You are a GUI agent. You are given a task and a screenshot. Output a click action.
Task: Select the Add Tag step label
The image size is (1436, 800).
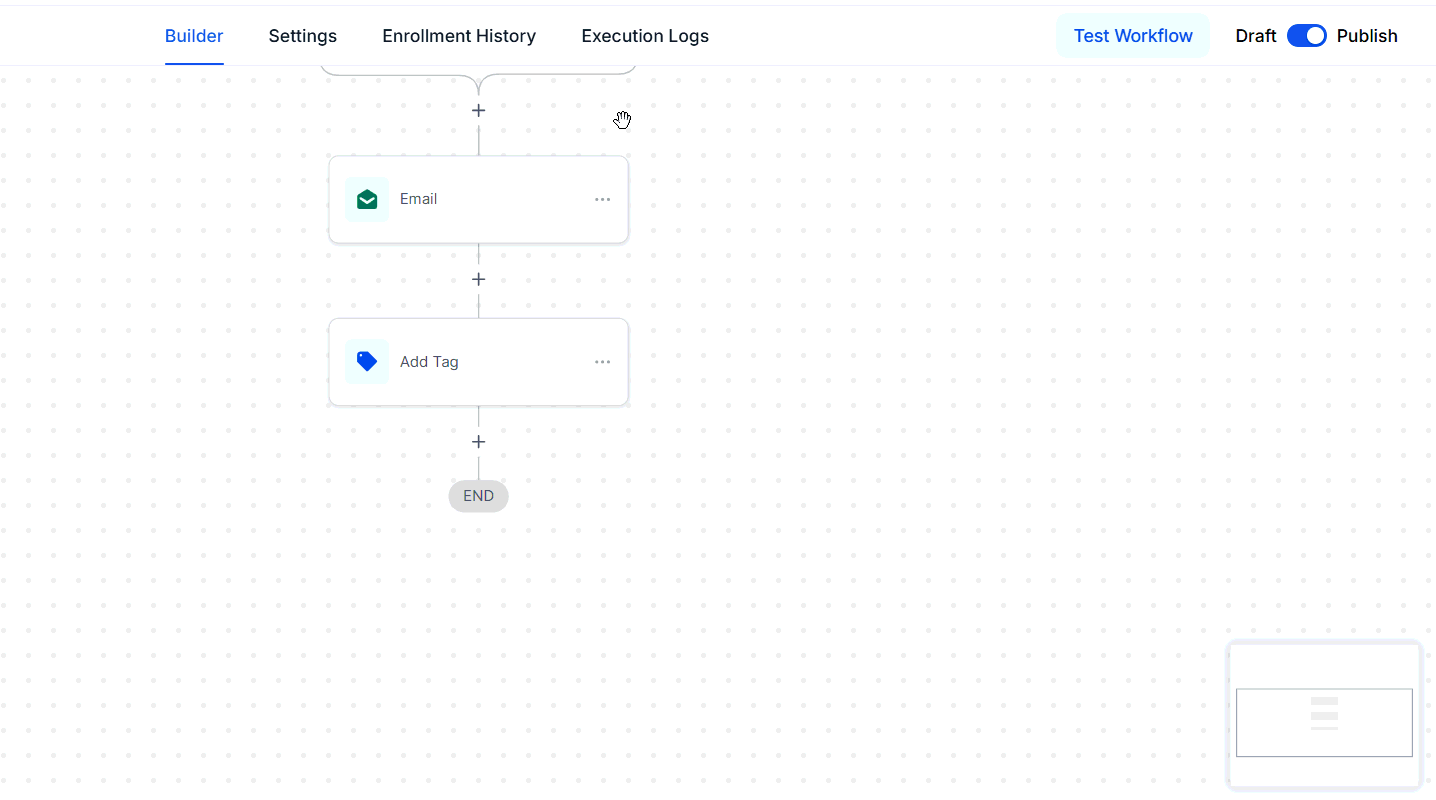pyautogui.click(x=429, y=362)
